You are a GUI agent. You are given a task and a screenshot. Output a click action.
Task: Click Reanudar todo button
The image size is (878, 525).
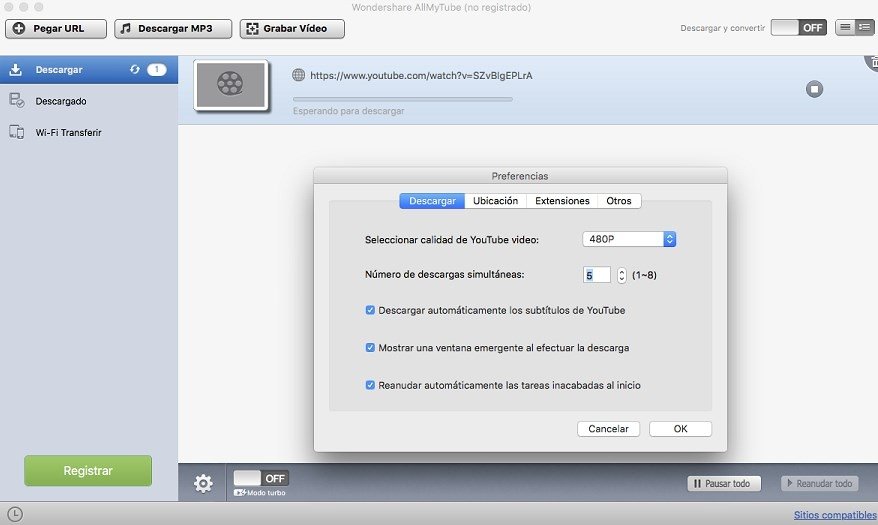pyautogui.click(x=820, y=484)
